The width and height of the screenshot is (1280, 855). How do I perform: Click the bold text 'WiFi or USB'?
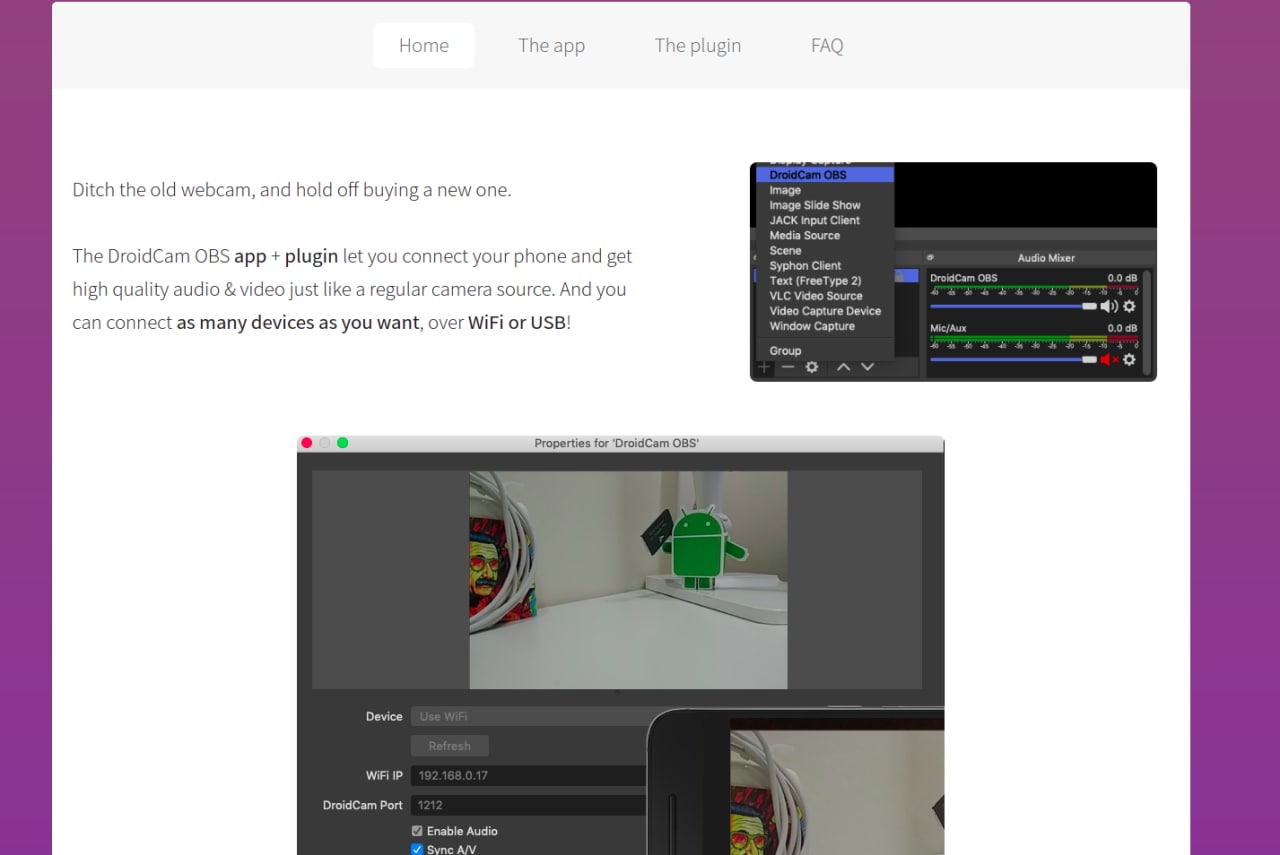(x=517, y=323)
